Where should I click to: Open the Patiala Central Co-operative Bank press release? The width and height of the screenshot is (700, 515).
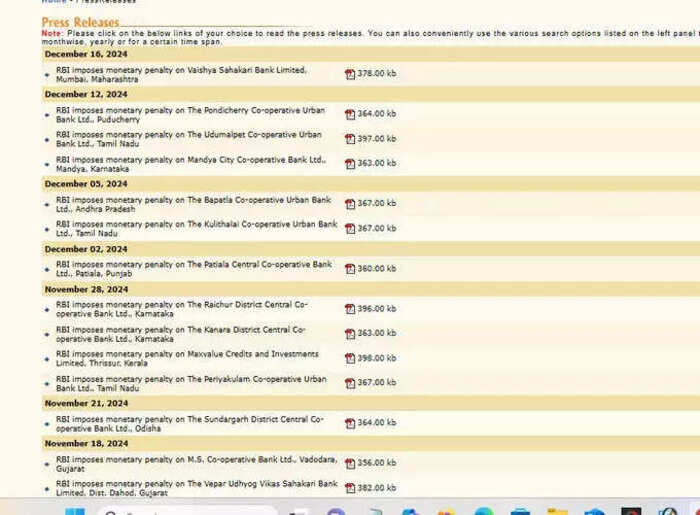coord(194,269)
